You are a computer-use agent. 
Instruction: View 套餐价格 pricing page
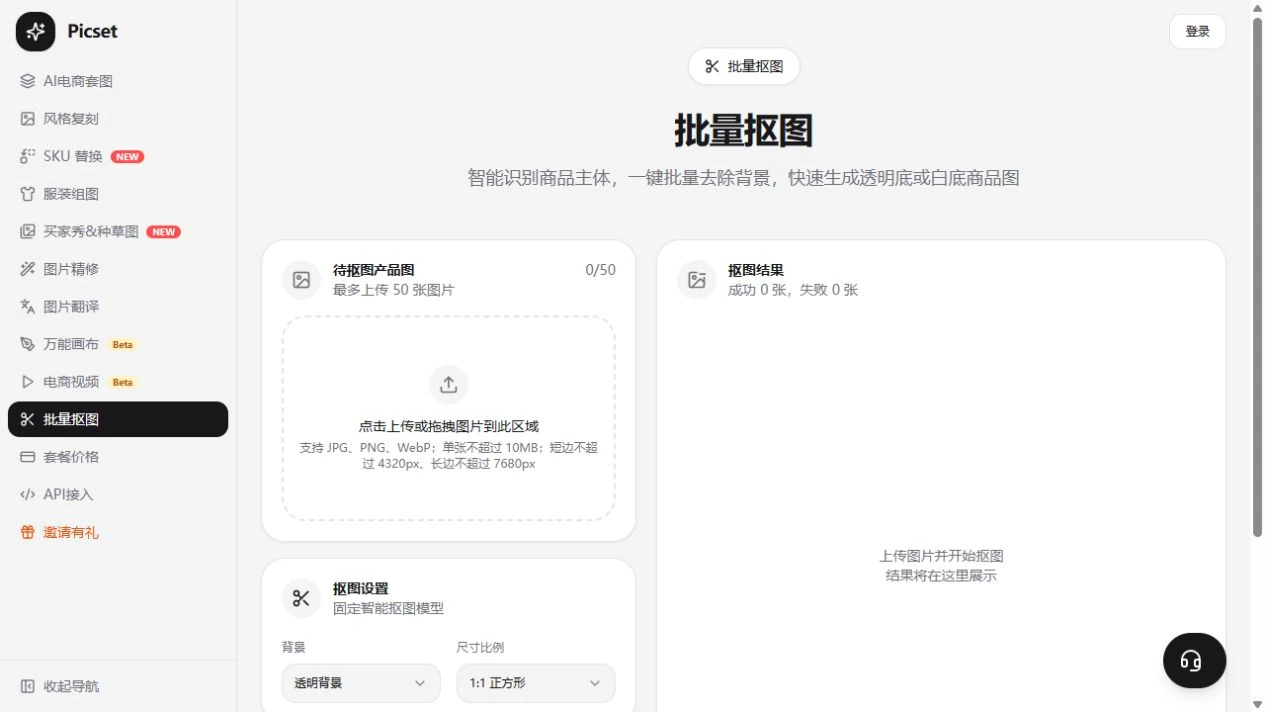118,457
